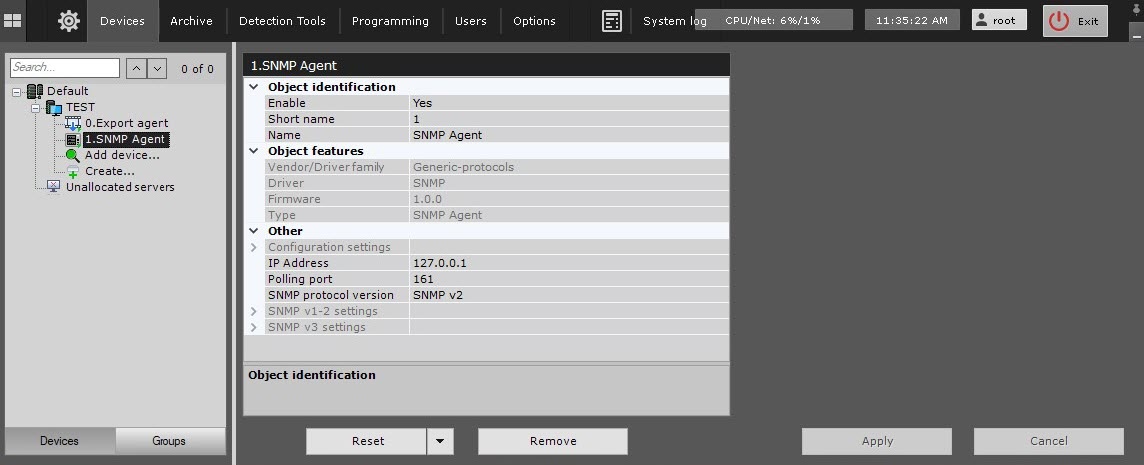Collapse the Object identification section
The image size is (1144, 465).
click(x=254, y=87)
